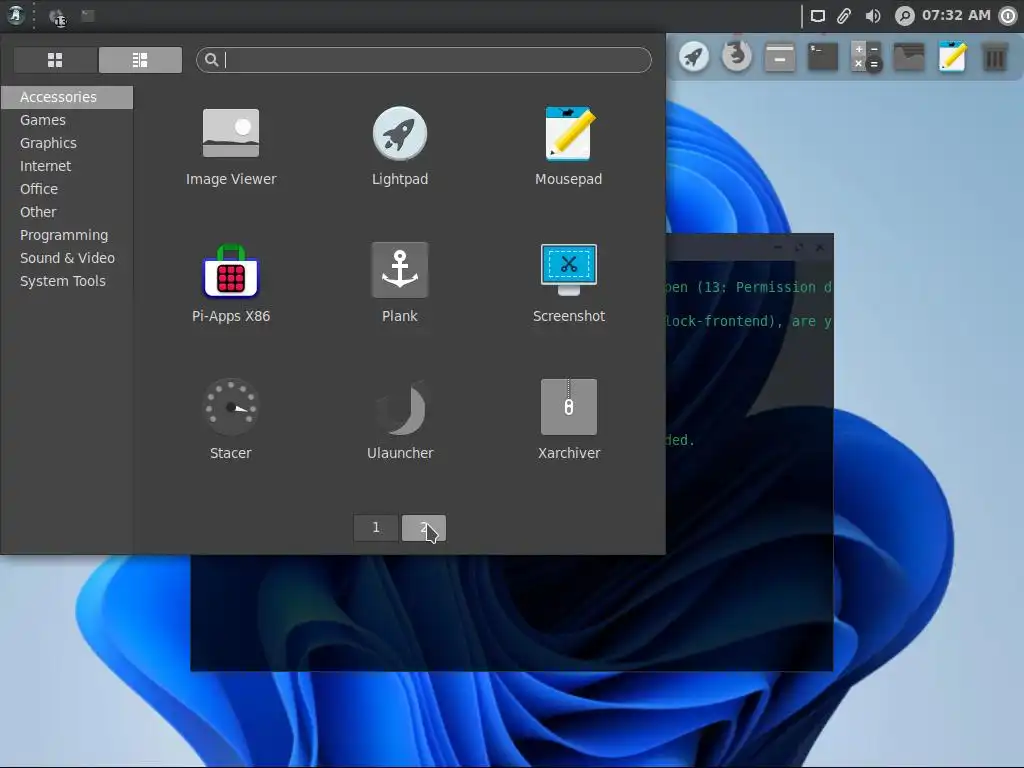Open the notepad editor icon in dock
The height and width of the screenshot is (768, 1024).
(952, 56)
